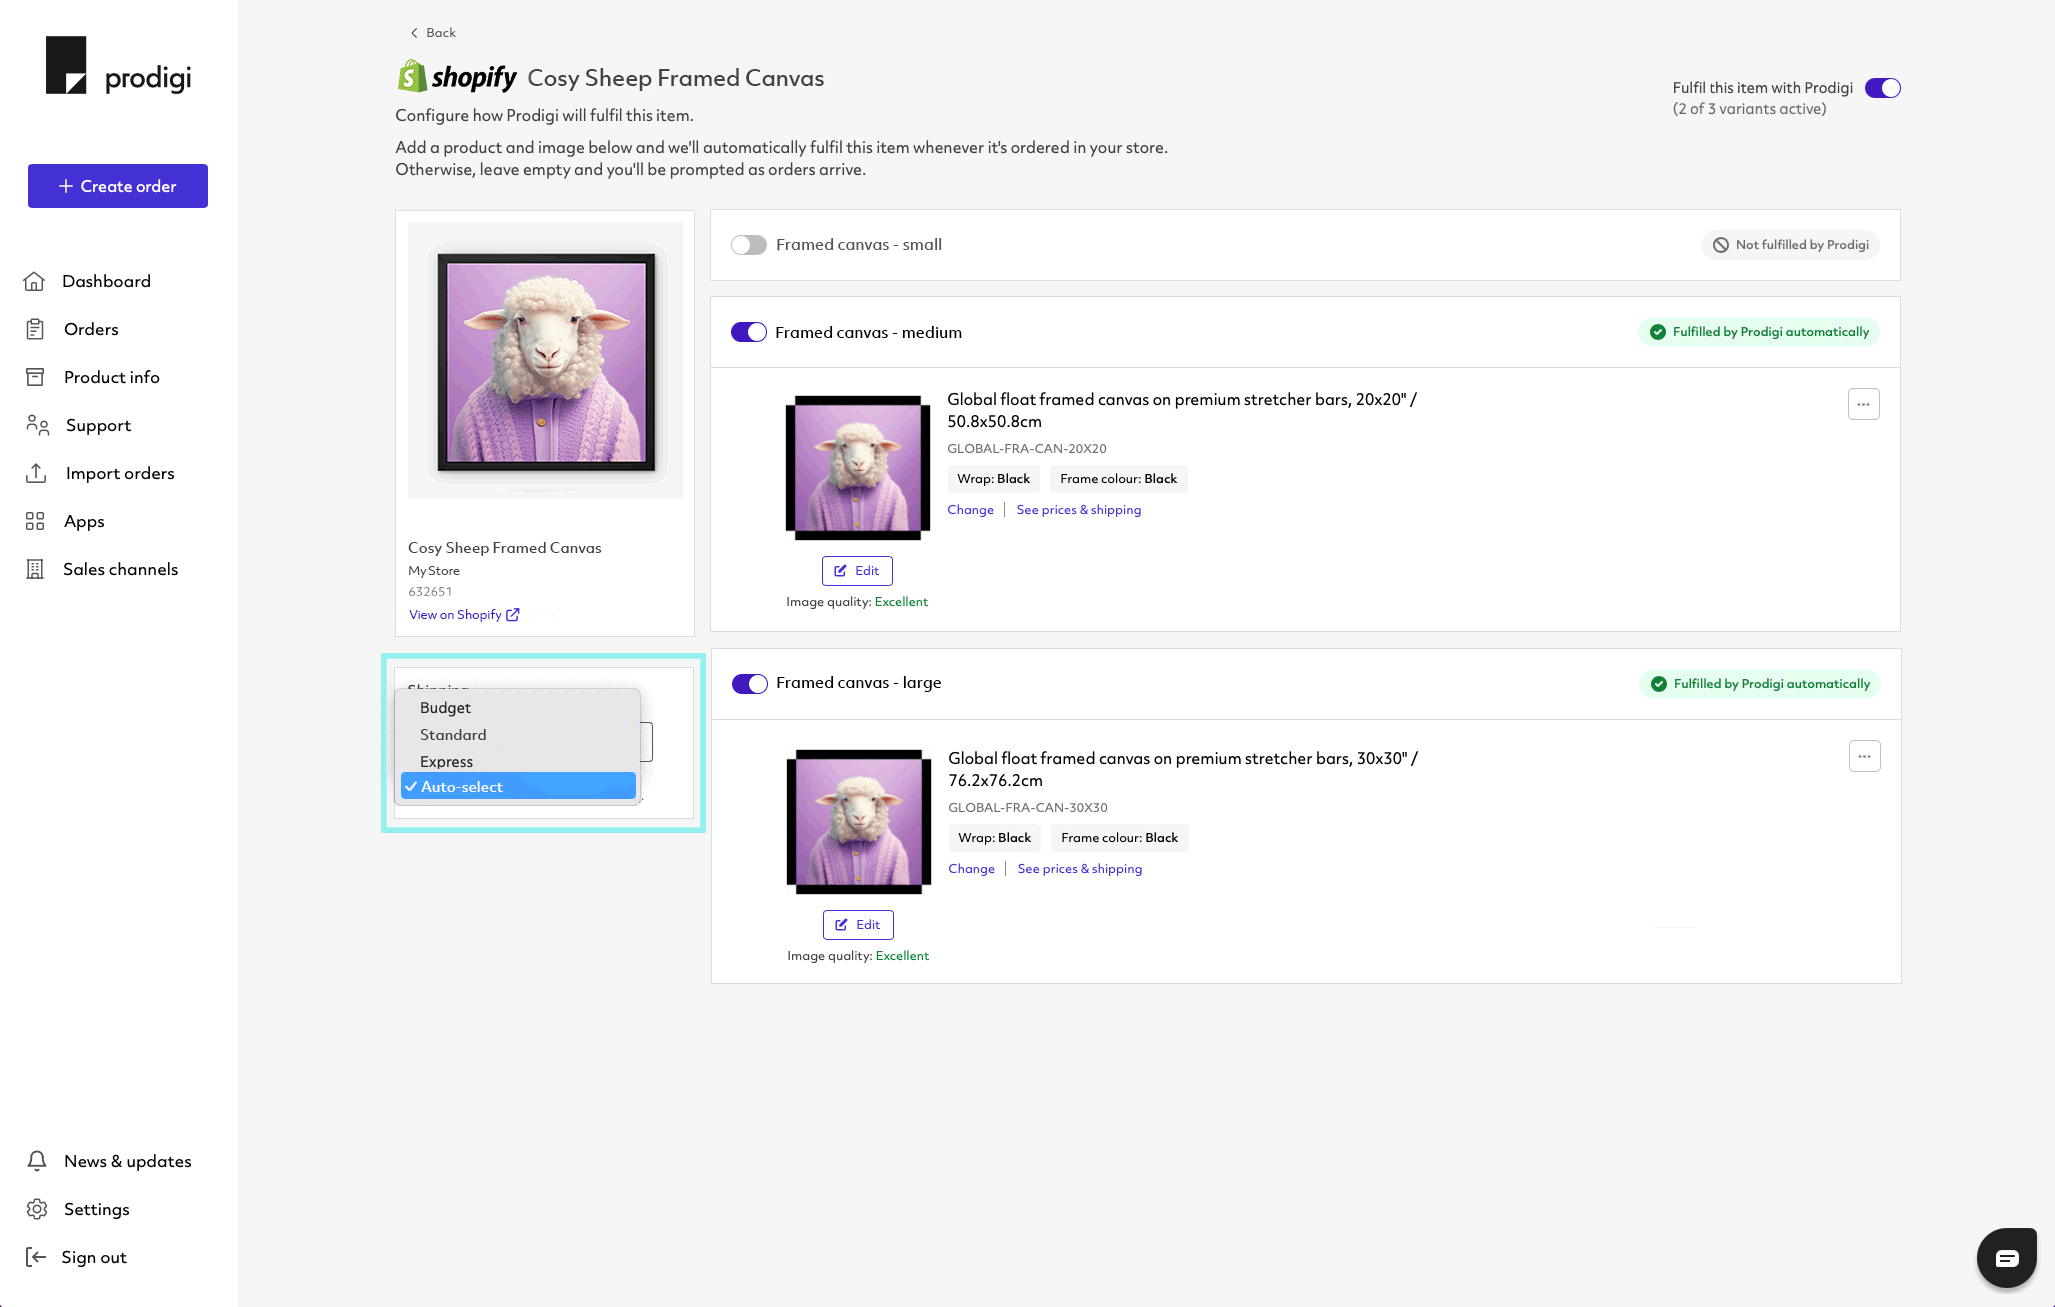This screenshot has width=2055, height=1307.
Task: Click the Create order button
Action: point(117,186)
